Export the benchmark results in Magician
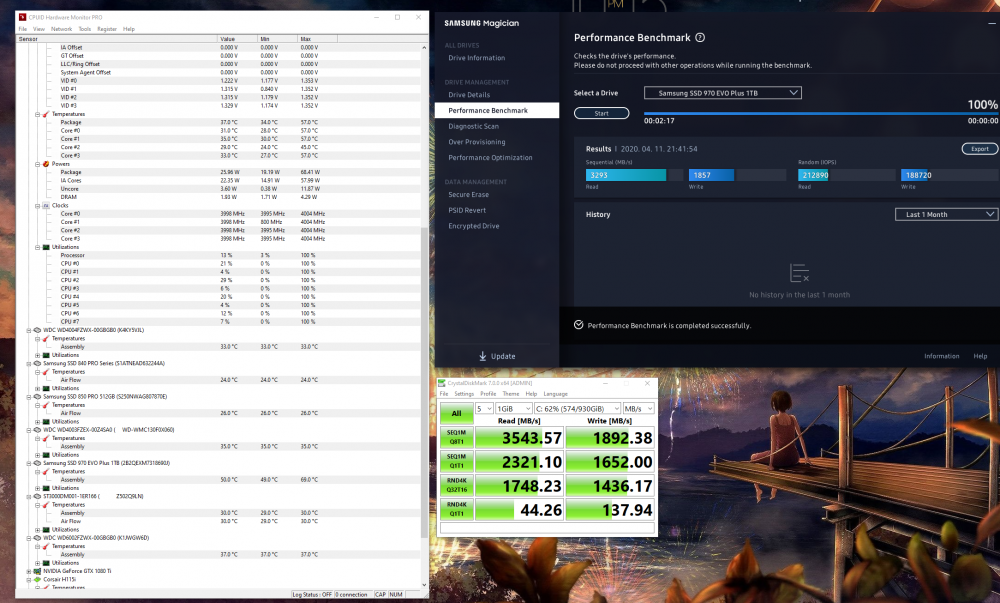1000x603 pixels. point(980,149)
